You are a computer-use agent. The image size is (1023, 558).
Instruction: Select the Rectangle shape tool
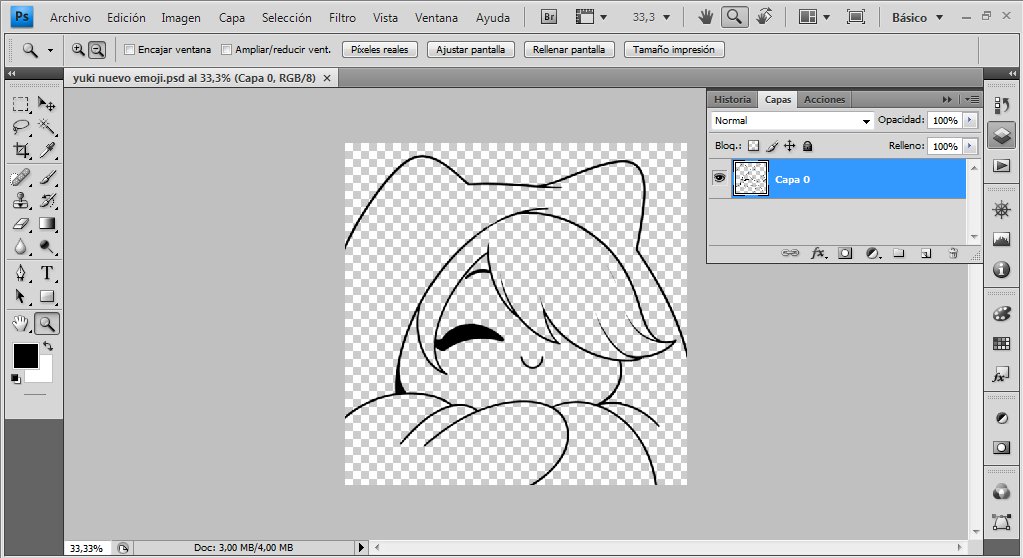click(x=46, y=296)
